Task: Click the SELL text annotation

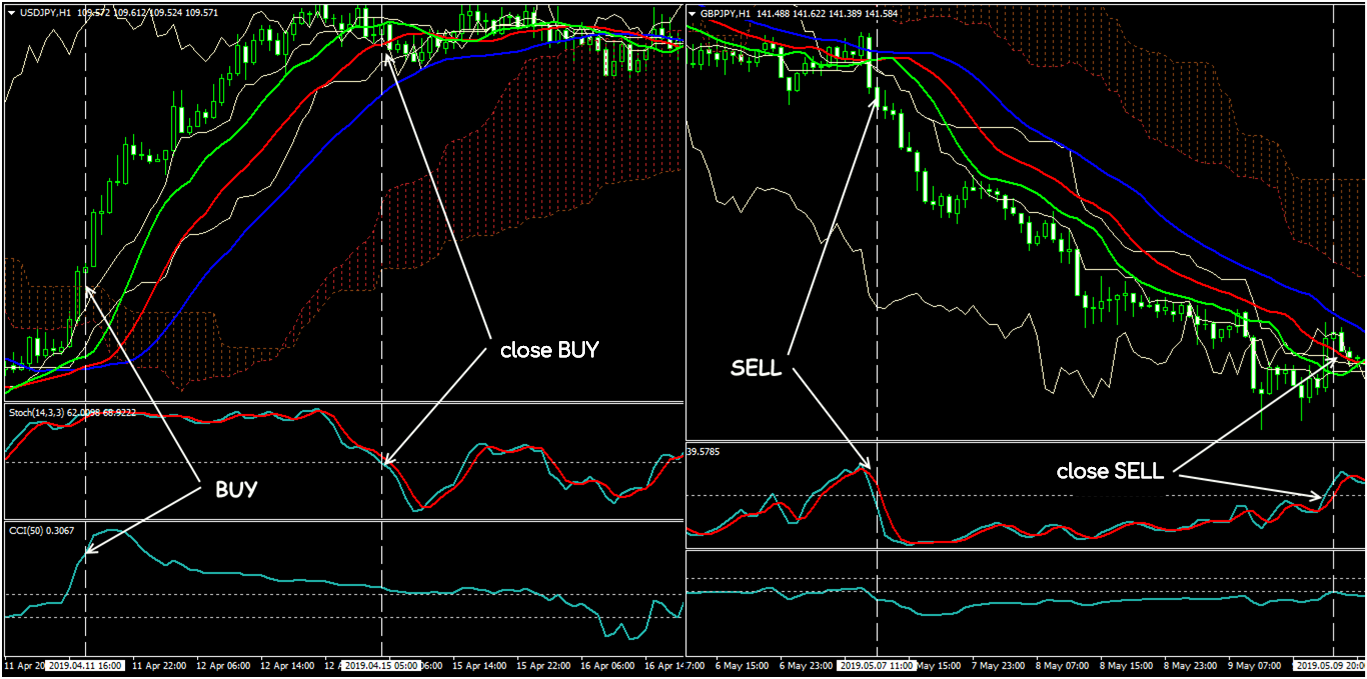Action: (756, 367)
